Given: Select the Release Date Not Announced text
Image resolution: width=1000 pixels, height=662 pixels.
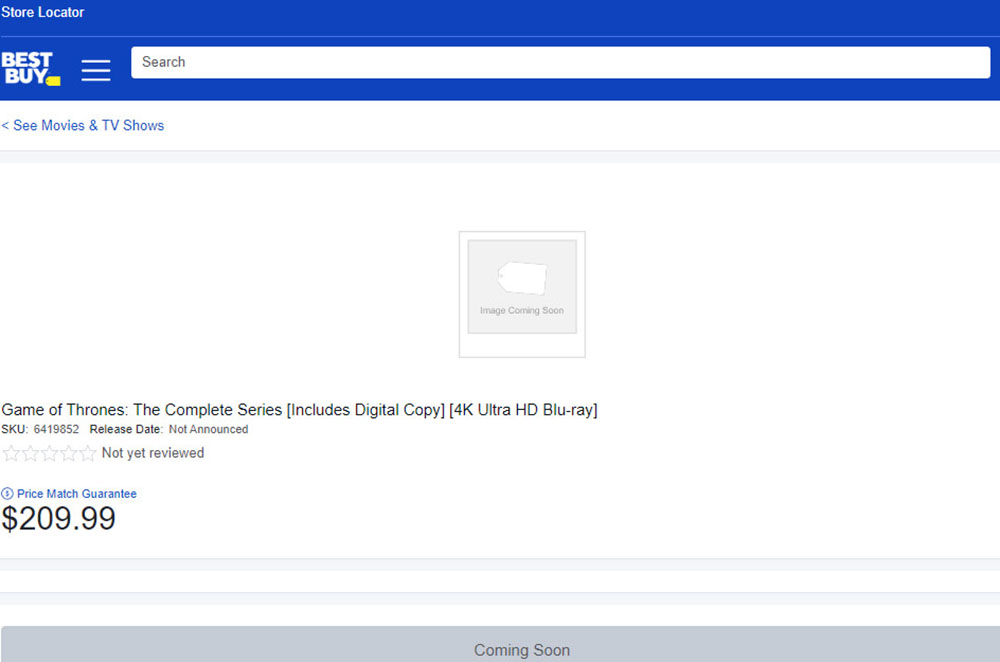Looking at the screenshot, I should (x=169, y=429).
